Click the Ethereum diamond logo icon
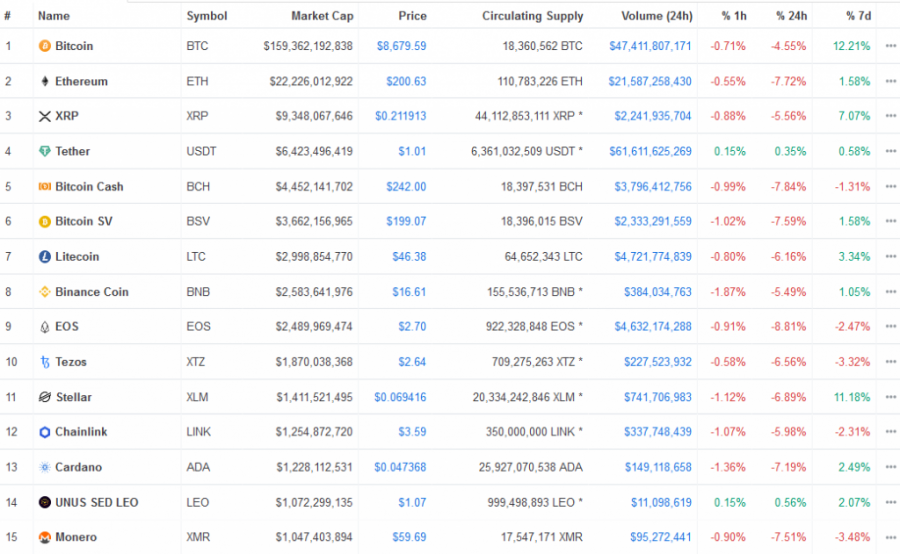 pyautogui.click(x=45, y=82)
